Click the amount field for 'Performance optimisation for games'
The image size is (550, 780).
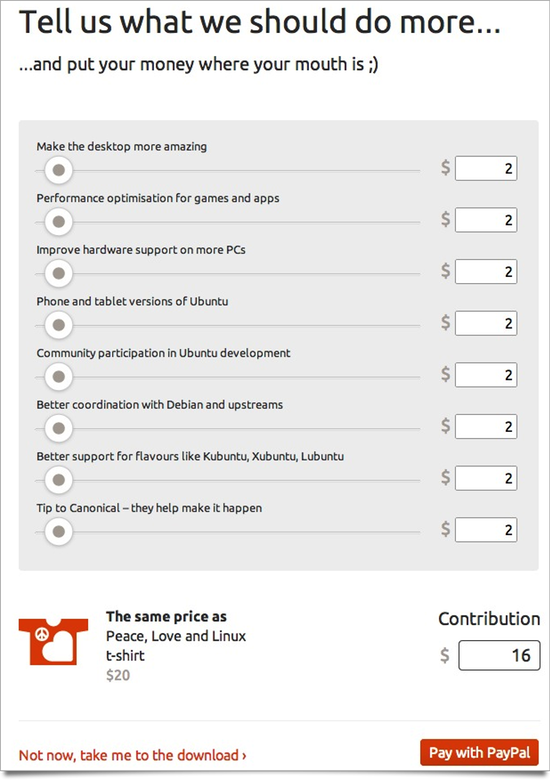tap(486, 220)
